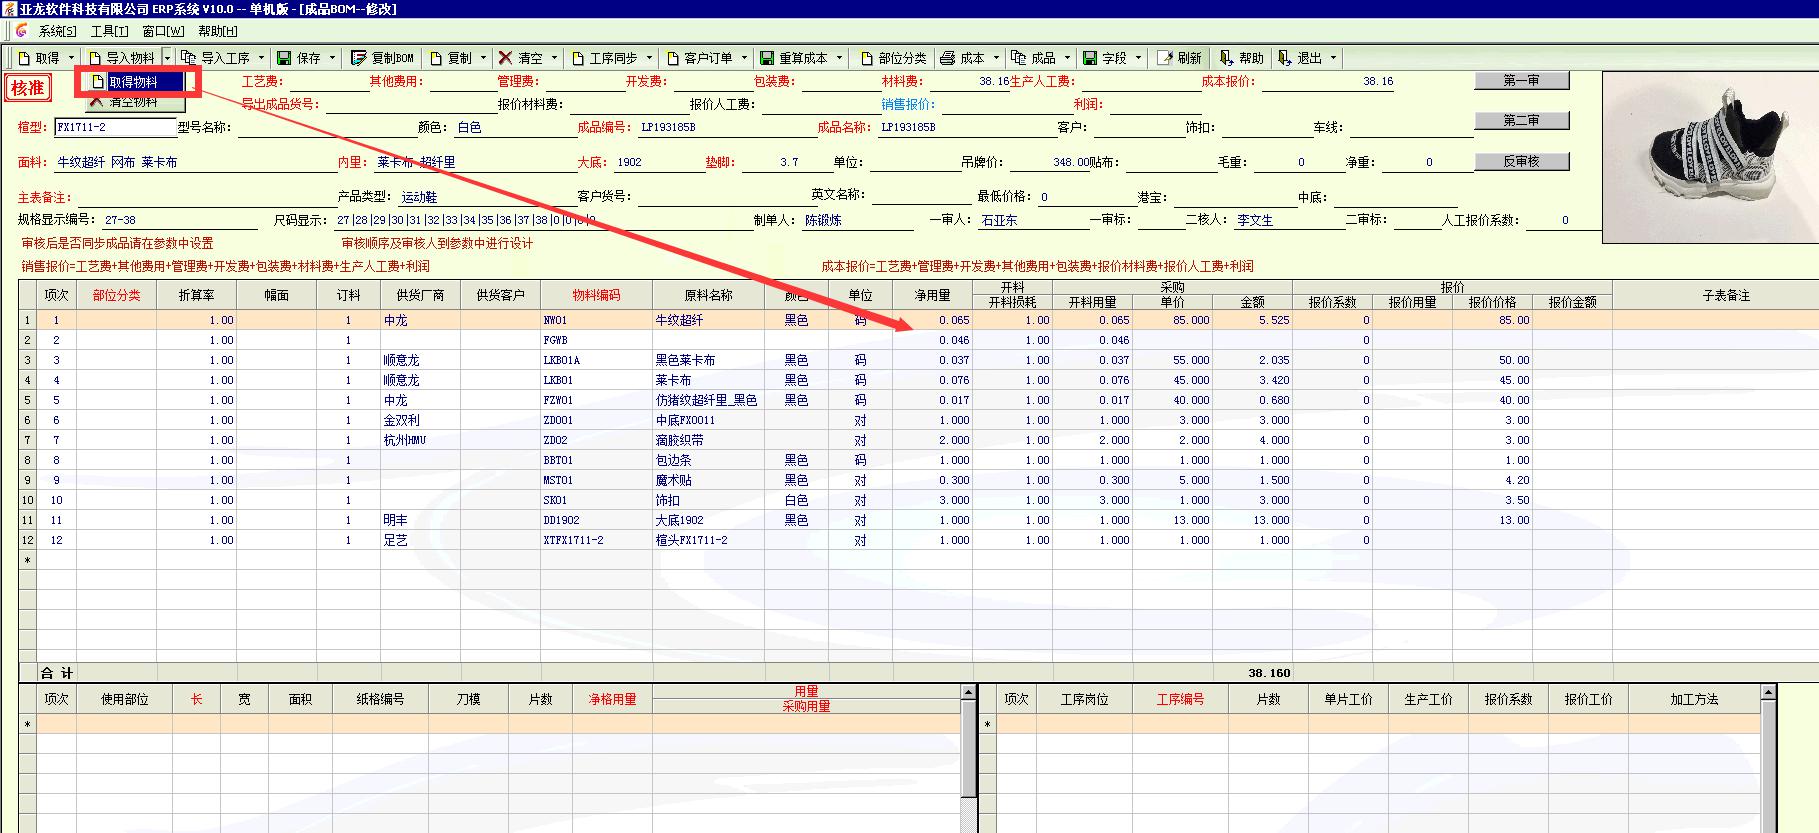Click the 重算成本 recalculate cost icon
The height and width of the screenshot is (833, 1819).
pyautogui.click(x=767, y=58)
